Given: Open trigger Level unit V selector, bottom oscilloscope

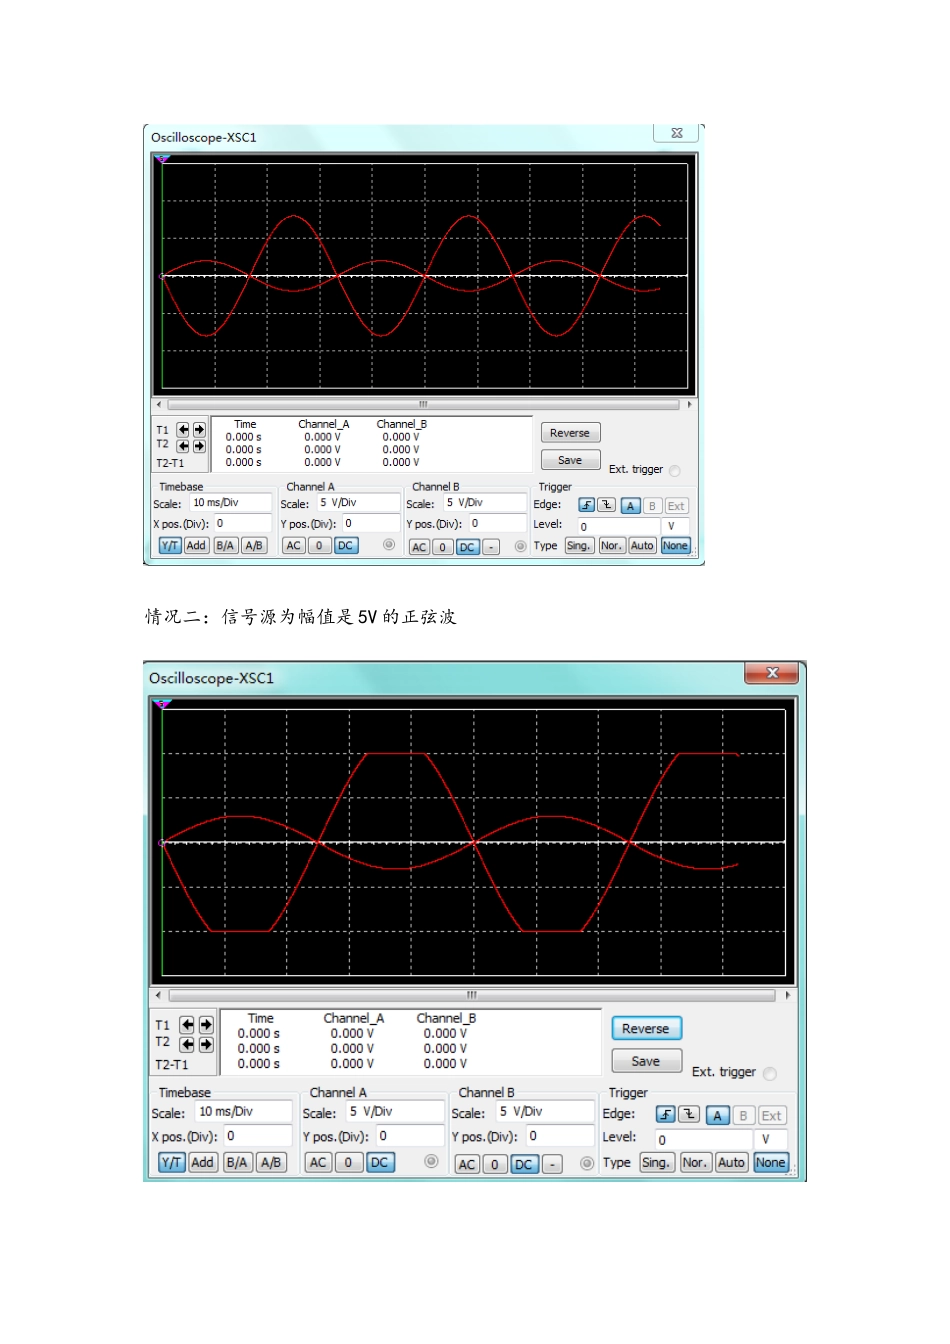Looking at the screenshot, I should click(x=771, y=1140).
